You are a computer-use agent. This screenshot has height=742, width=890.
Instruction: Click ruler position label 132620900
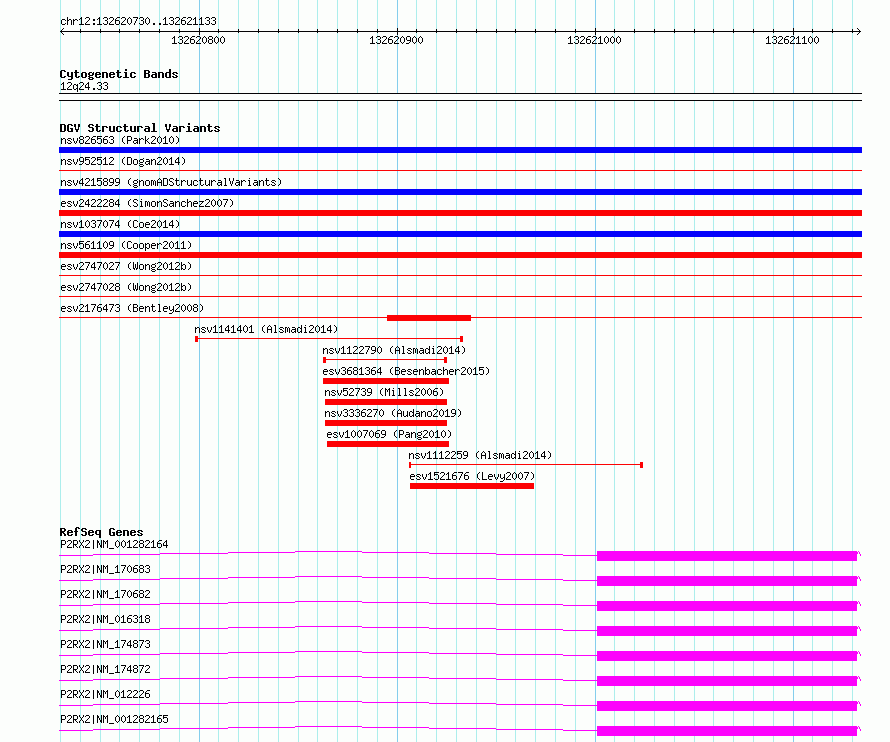[396, 40]
